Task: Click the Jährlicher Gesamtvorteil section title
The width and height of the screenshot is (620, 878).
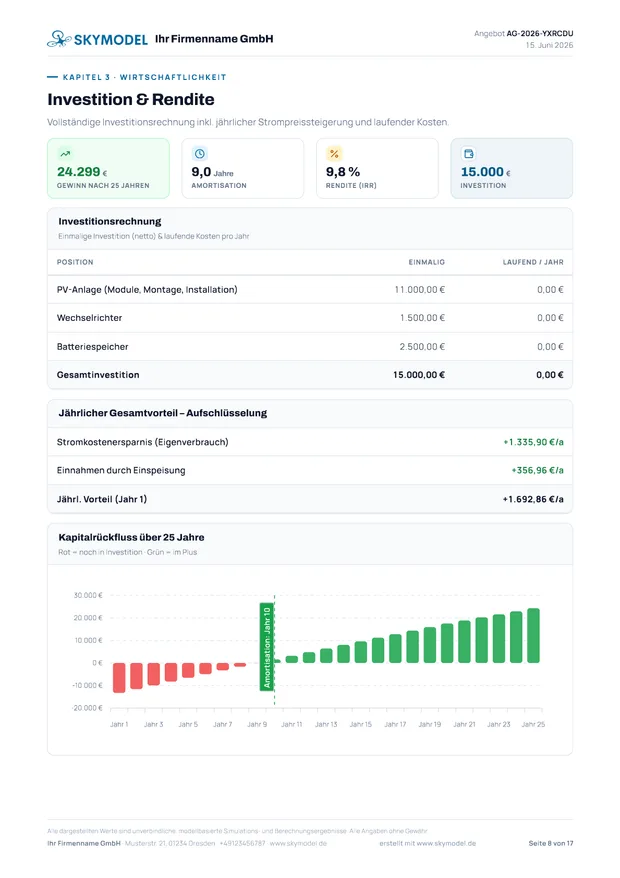Action: [x=162, y=413]
